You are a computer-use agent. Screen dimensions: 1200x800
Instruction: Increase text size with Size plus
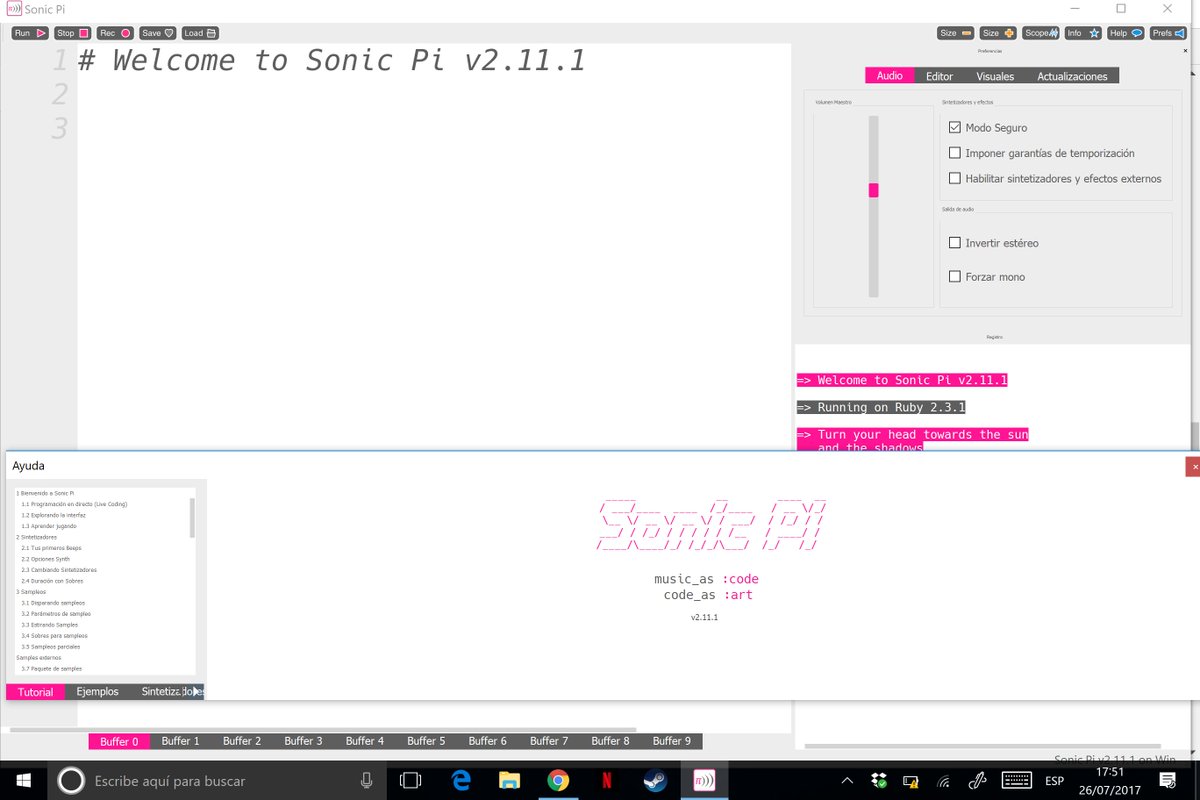point(998,33)
